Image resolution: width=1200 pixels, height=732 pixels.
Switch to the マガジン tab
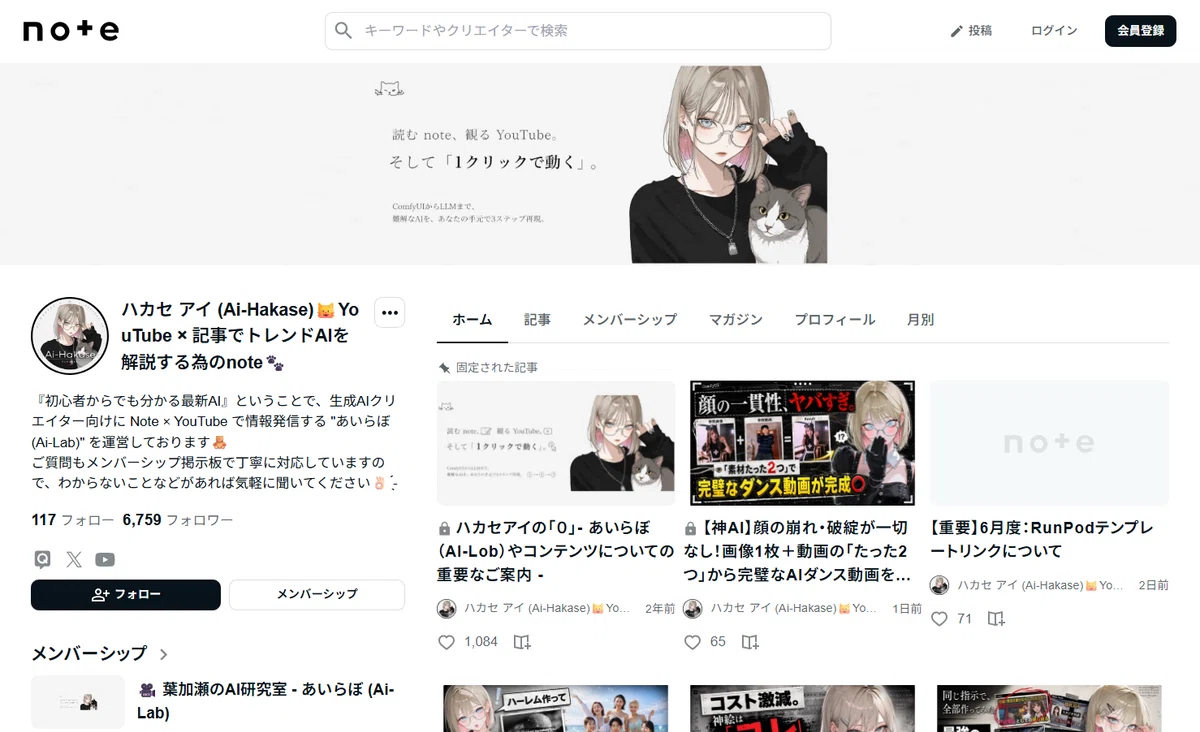736,320
